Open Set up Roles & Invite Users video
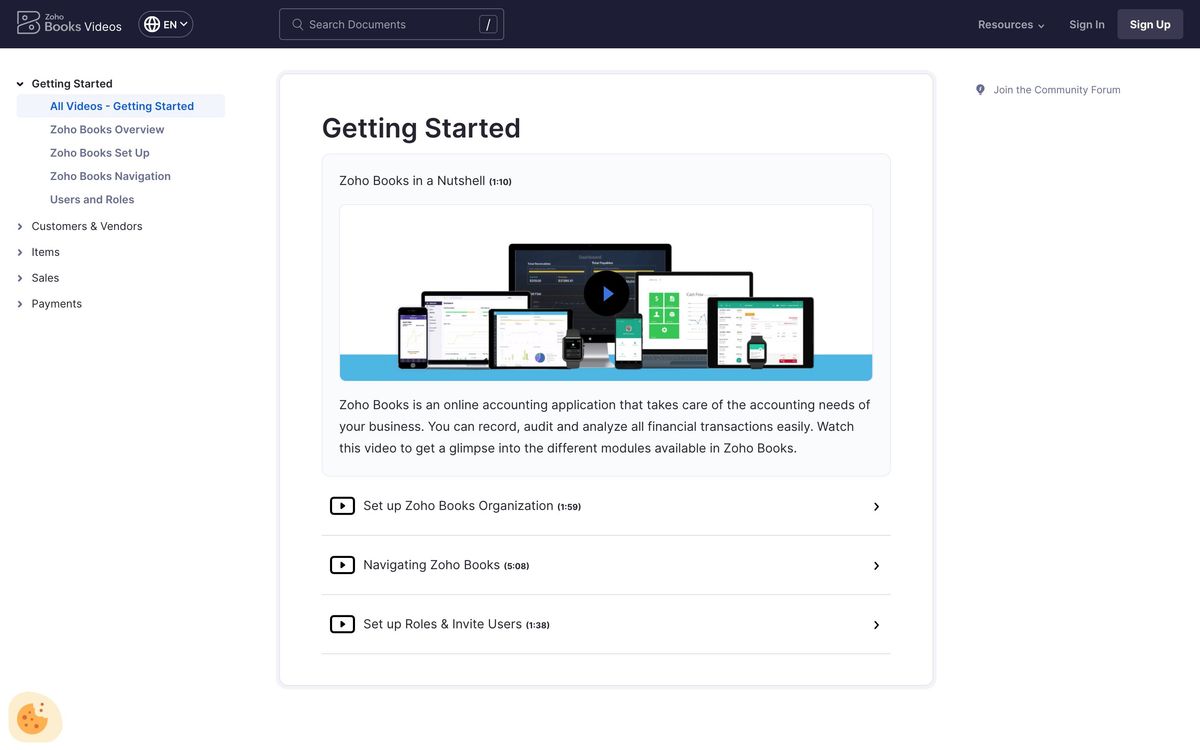 tap(442, 624)
